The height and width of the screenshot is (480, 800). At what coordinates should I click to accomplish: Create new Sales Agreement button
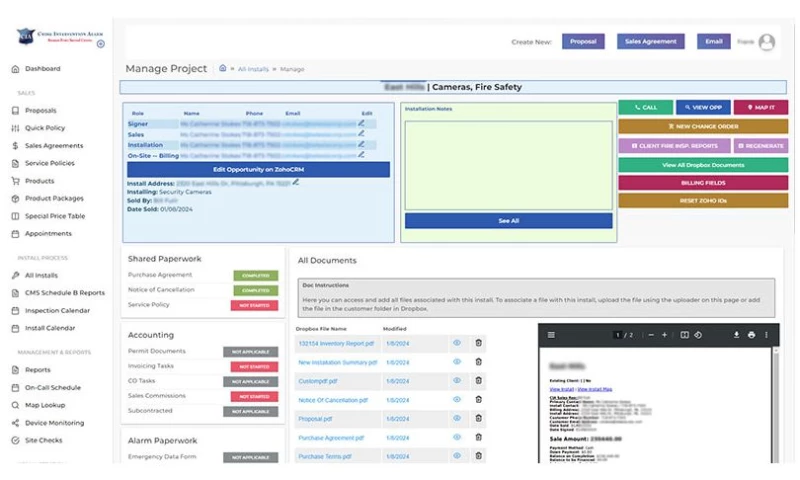pyautogui.click(x=651, y=42)
